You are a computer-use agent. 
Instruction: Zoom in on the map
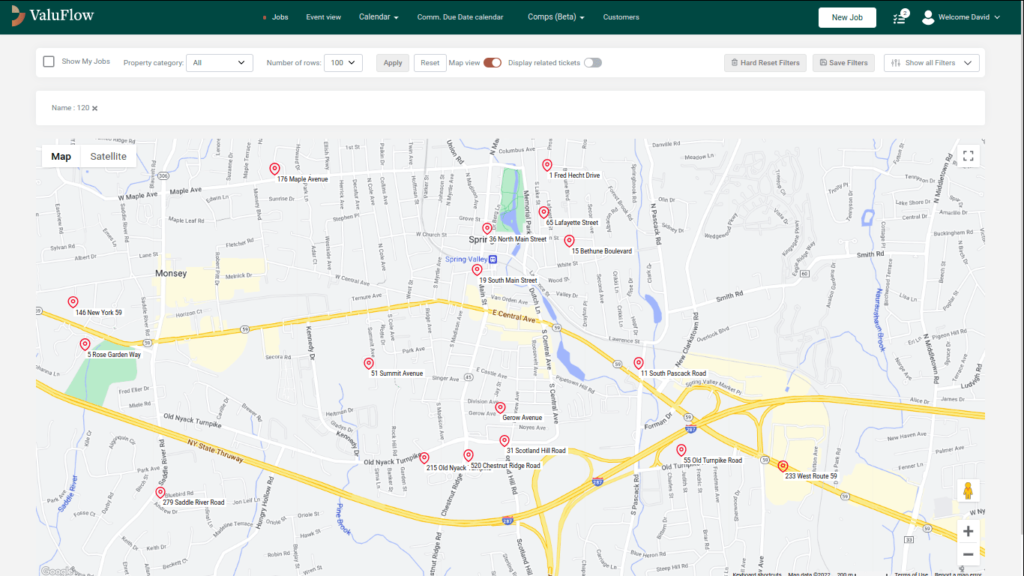tap(967, 531)
